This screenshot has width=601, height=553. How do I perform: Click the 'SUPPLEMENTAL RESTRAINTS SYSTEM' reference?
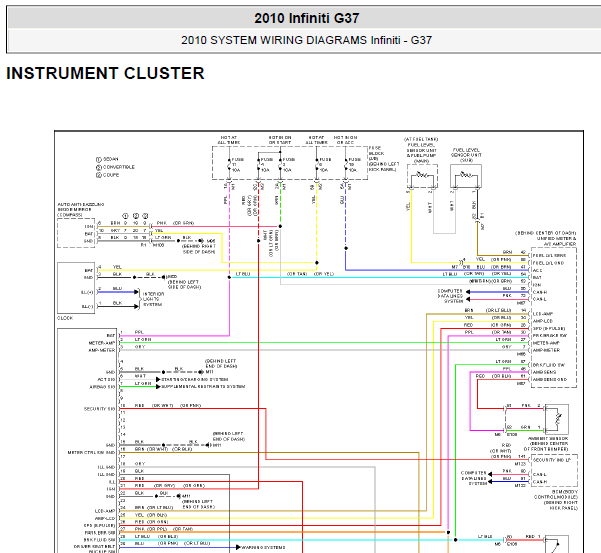click(203, 387)
